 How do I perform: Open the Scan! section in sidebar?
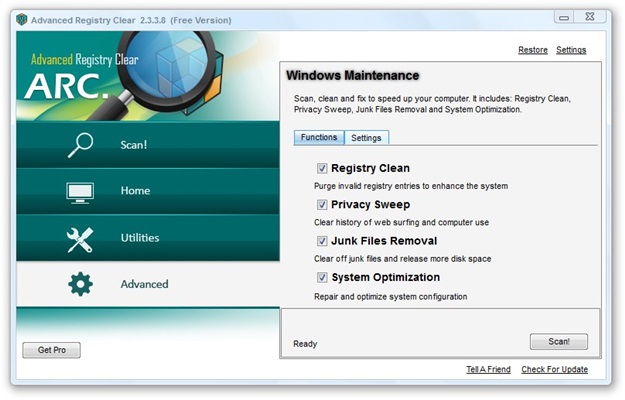[148, 145]
